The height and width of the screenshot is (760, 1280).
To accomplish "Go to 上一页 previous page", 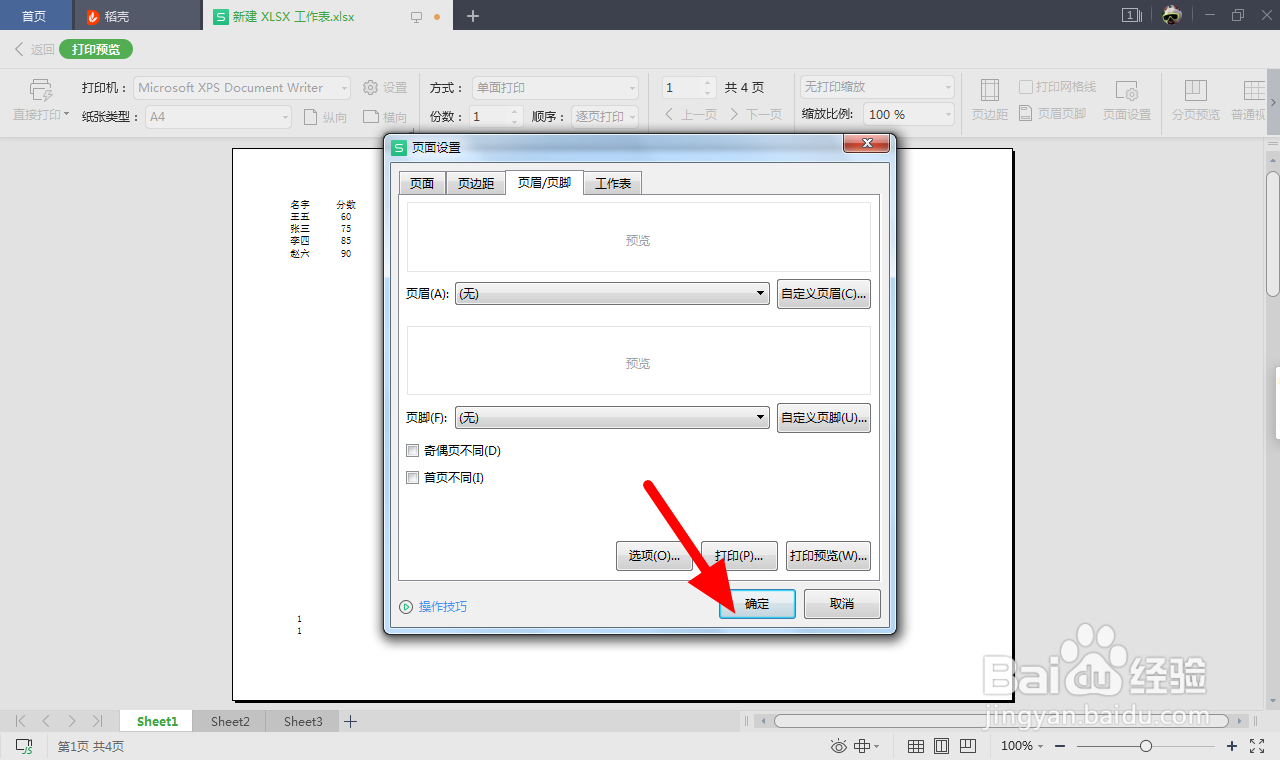I will pos(690,115).
